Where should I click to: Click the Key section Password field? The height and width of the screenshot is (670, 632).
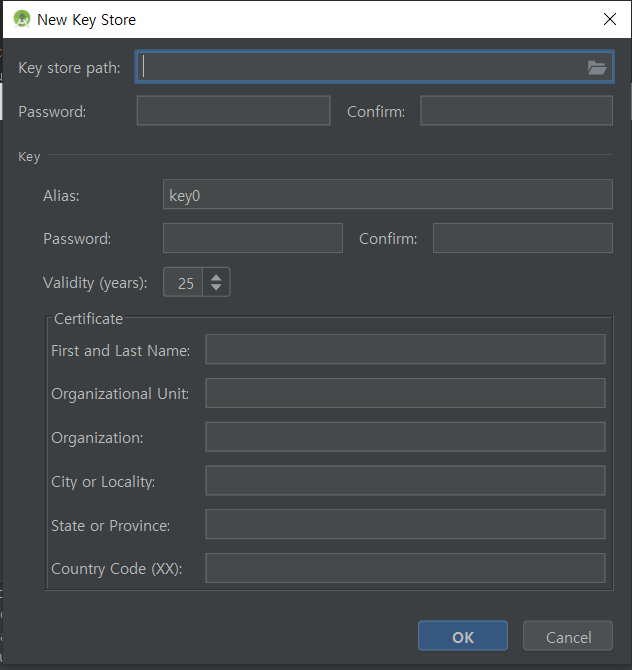point(253,238)
